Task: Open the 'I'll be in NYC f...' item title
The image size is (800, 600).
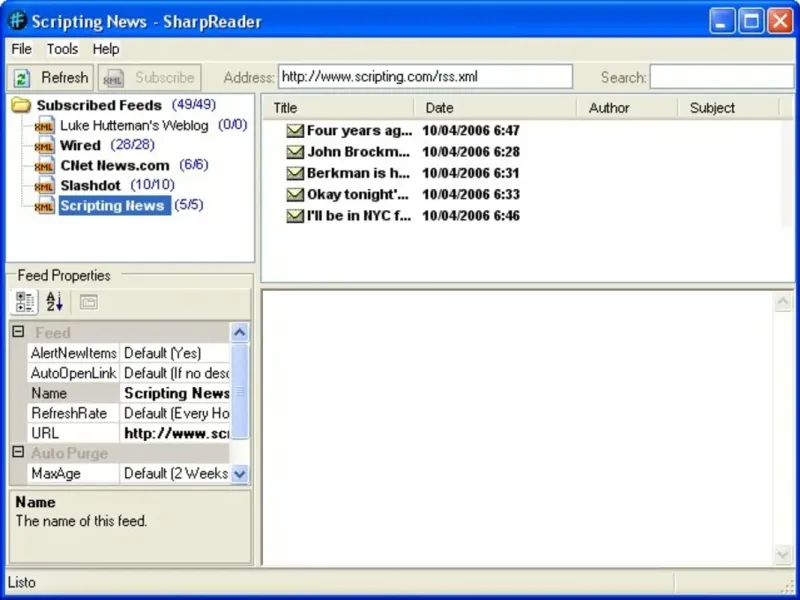Action: (x=359, y=216)
